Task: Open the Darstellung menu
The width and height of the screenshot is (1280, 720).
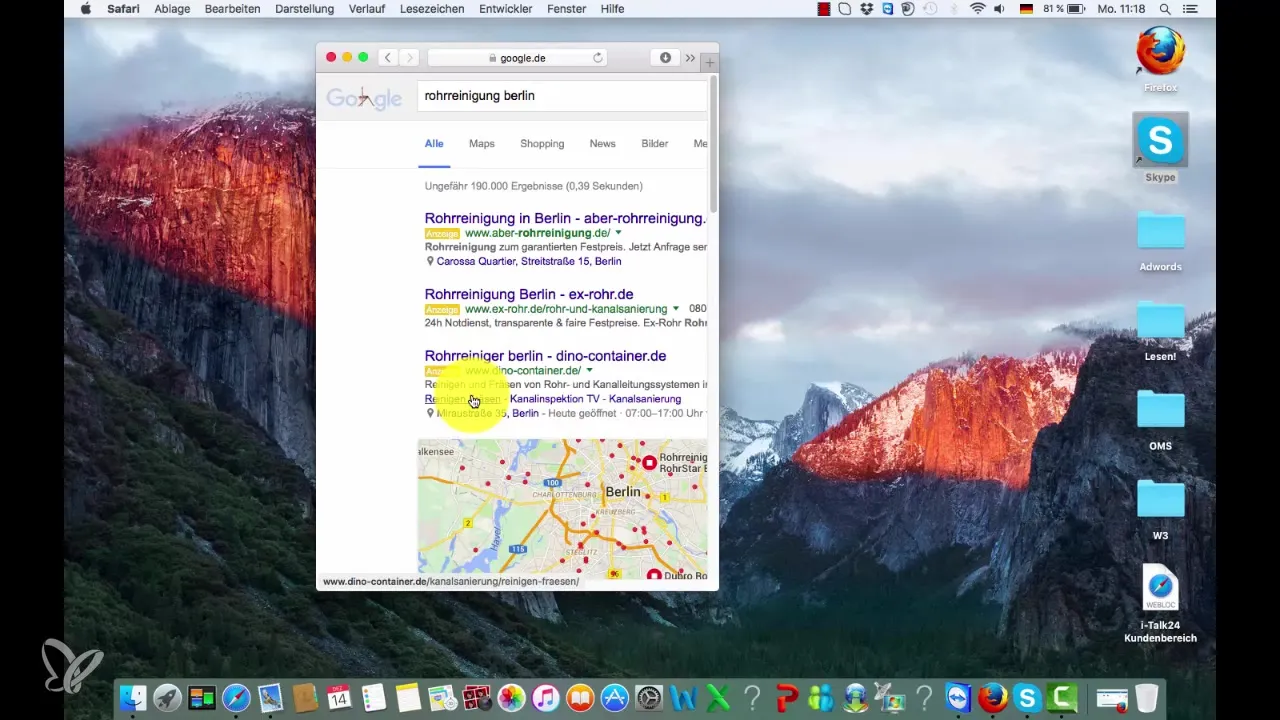Action: point(304,9)
